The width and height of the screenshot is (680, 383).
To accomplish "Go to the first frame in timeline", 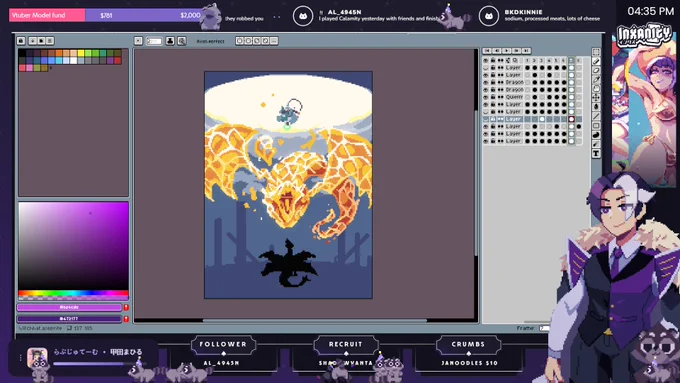I will click(x=487, y=51).
